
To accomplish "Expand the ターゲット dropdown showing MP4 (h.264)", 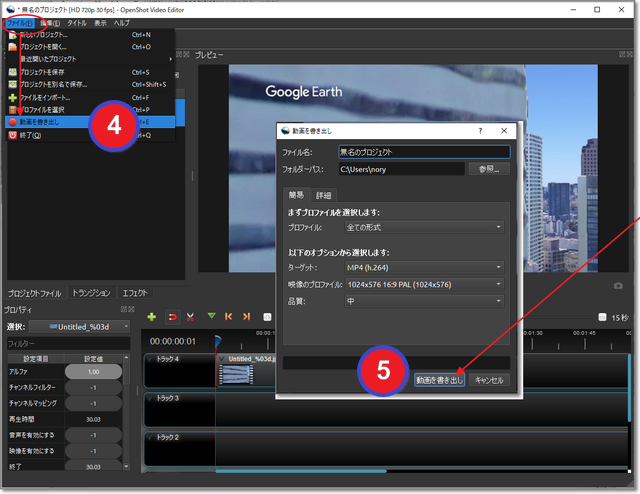I will tap(425, 267).
